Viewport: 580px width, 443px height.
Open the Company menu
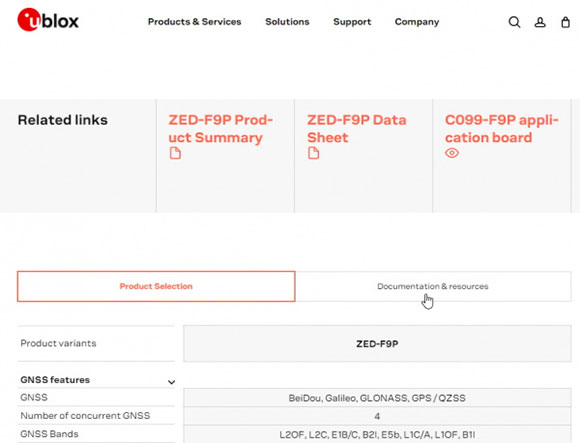click(x=417, y=22)
